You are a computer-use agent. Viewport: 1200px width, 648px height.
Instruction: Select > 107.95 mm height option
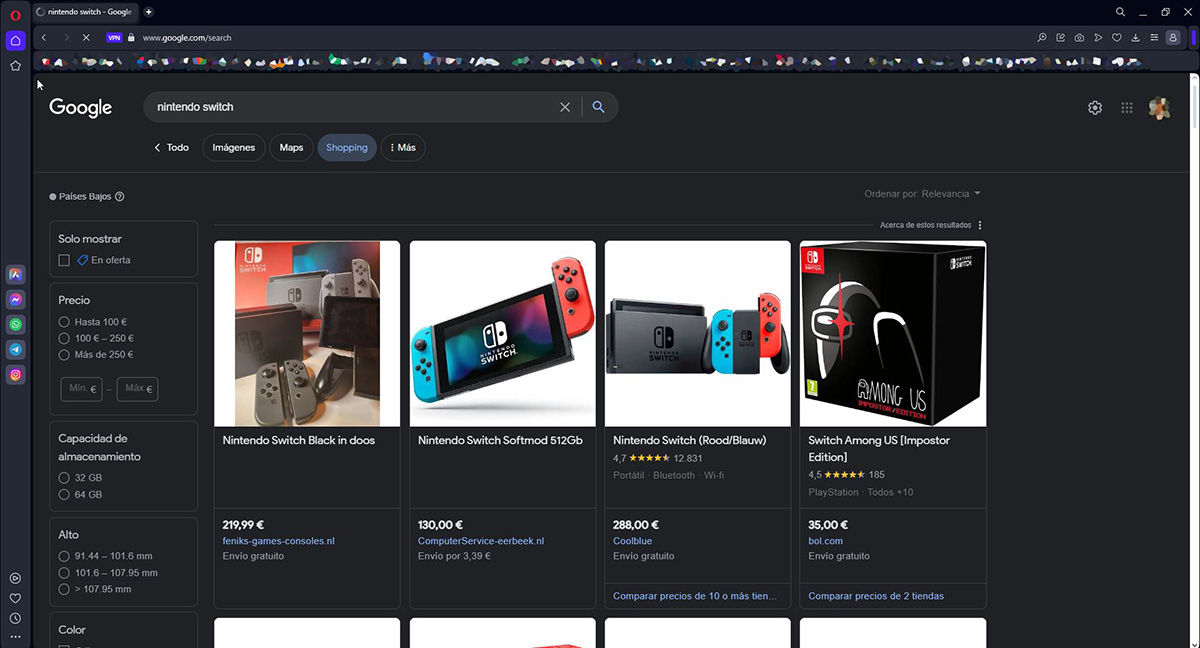click(x=64, y=589)
